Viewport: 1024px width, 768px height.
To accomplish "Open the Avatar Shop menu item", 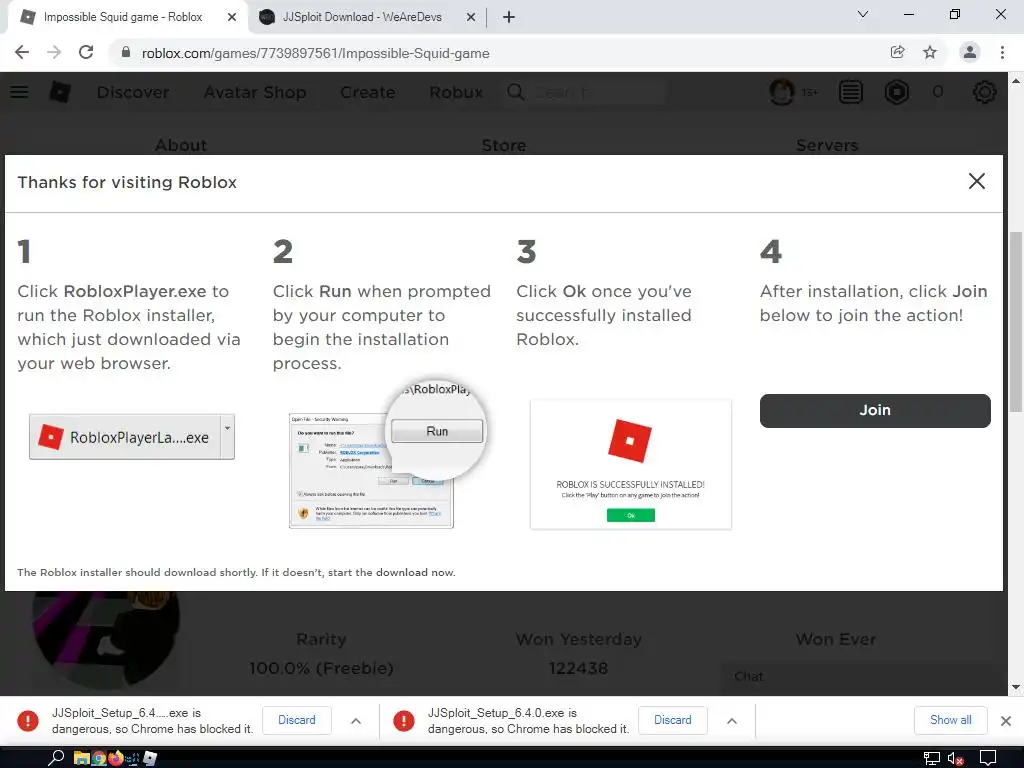I will pos(255,92).
